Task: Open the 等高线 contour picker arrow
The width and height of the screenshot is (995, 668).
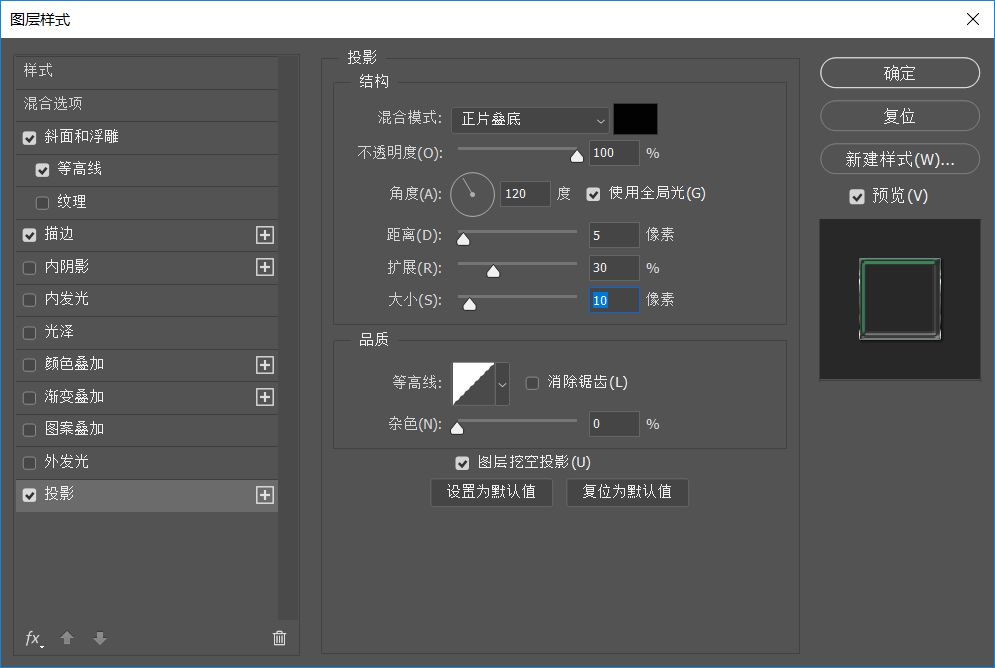Action: point(502,384)
